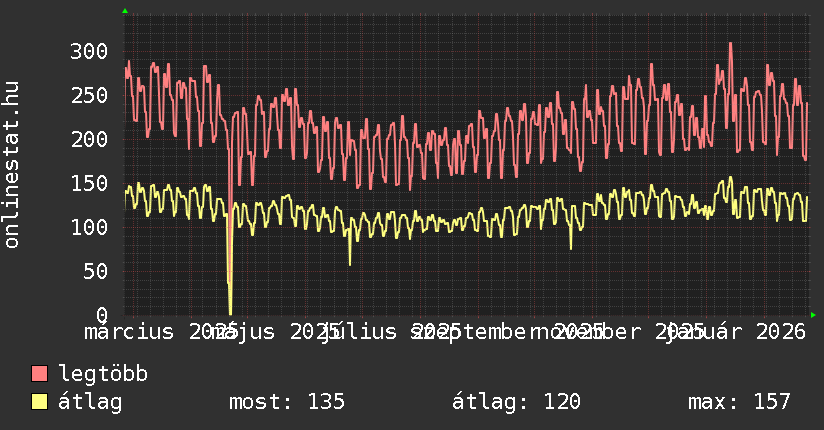Click the 'most: 135' statistic
This screenshot has width=824, height=430.
tap(287, 402)
